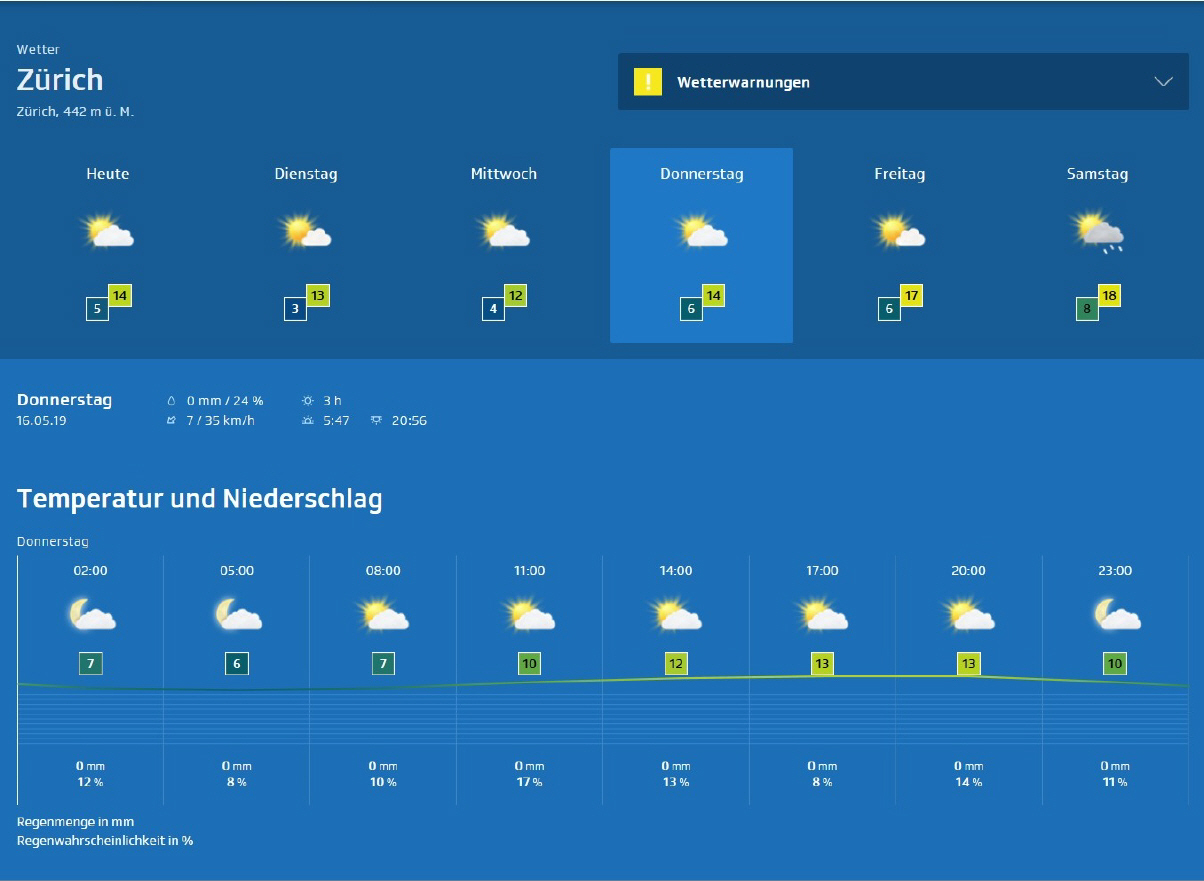Click the sunrise icon beside 5:47
Image resolution: width=1204 pixels, height=881 pixels.
(308, 421)
